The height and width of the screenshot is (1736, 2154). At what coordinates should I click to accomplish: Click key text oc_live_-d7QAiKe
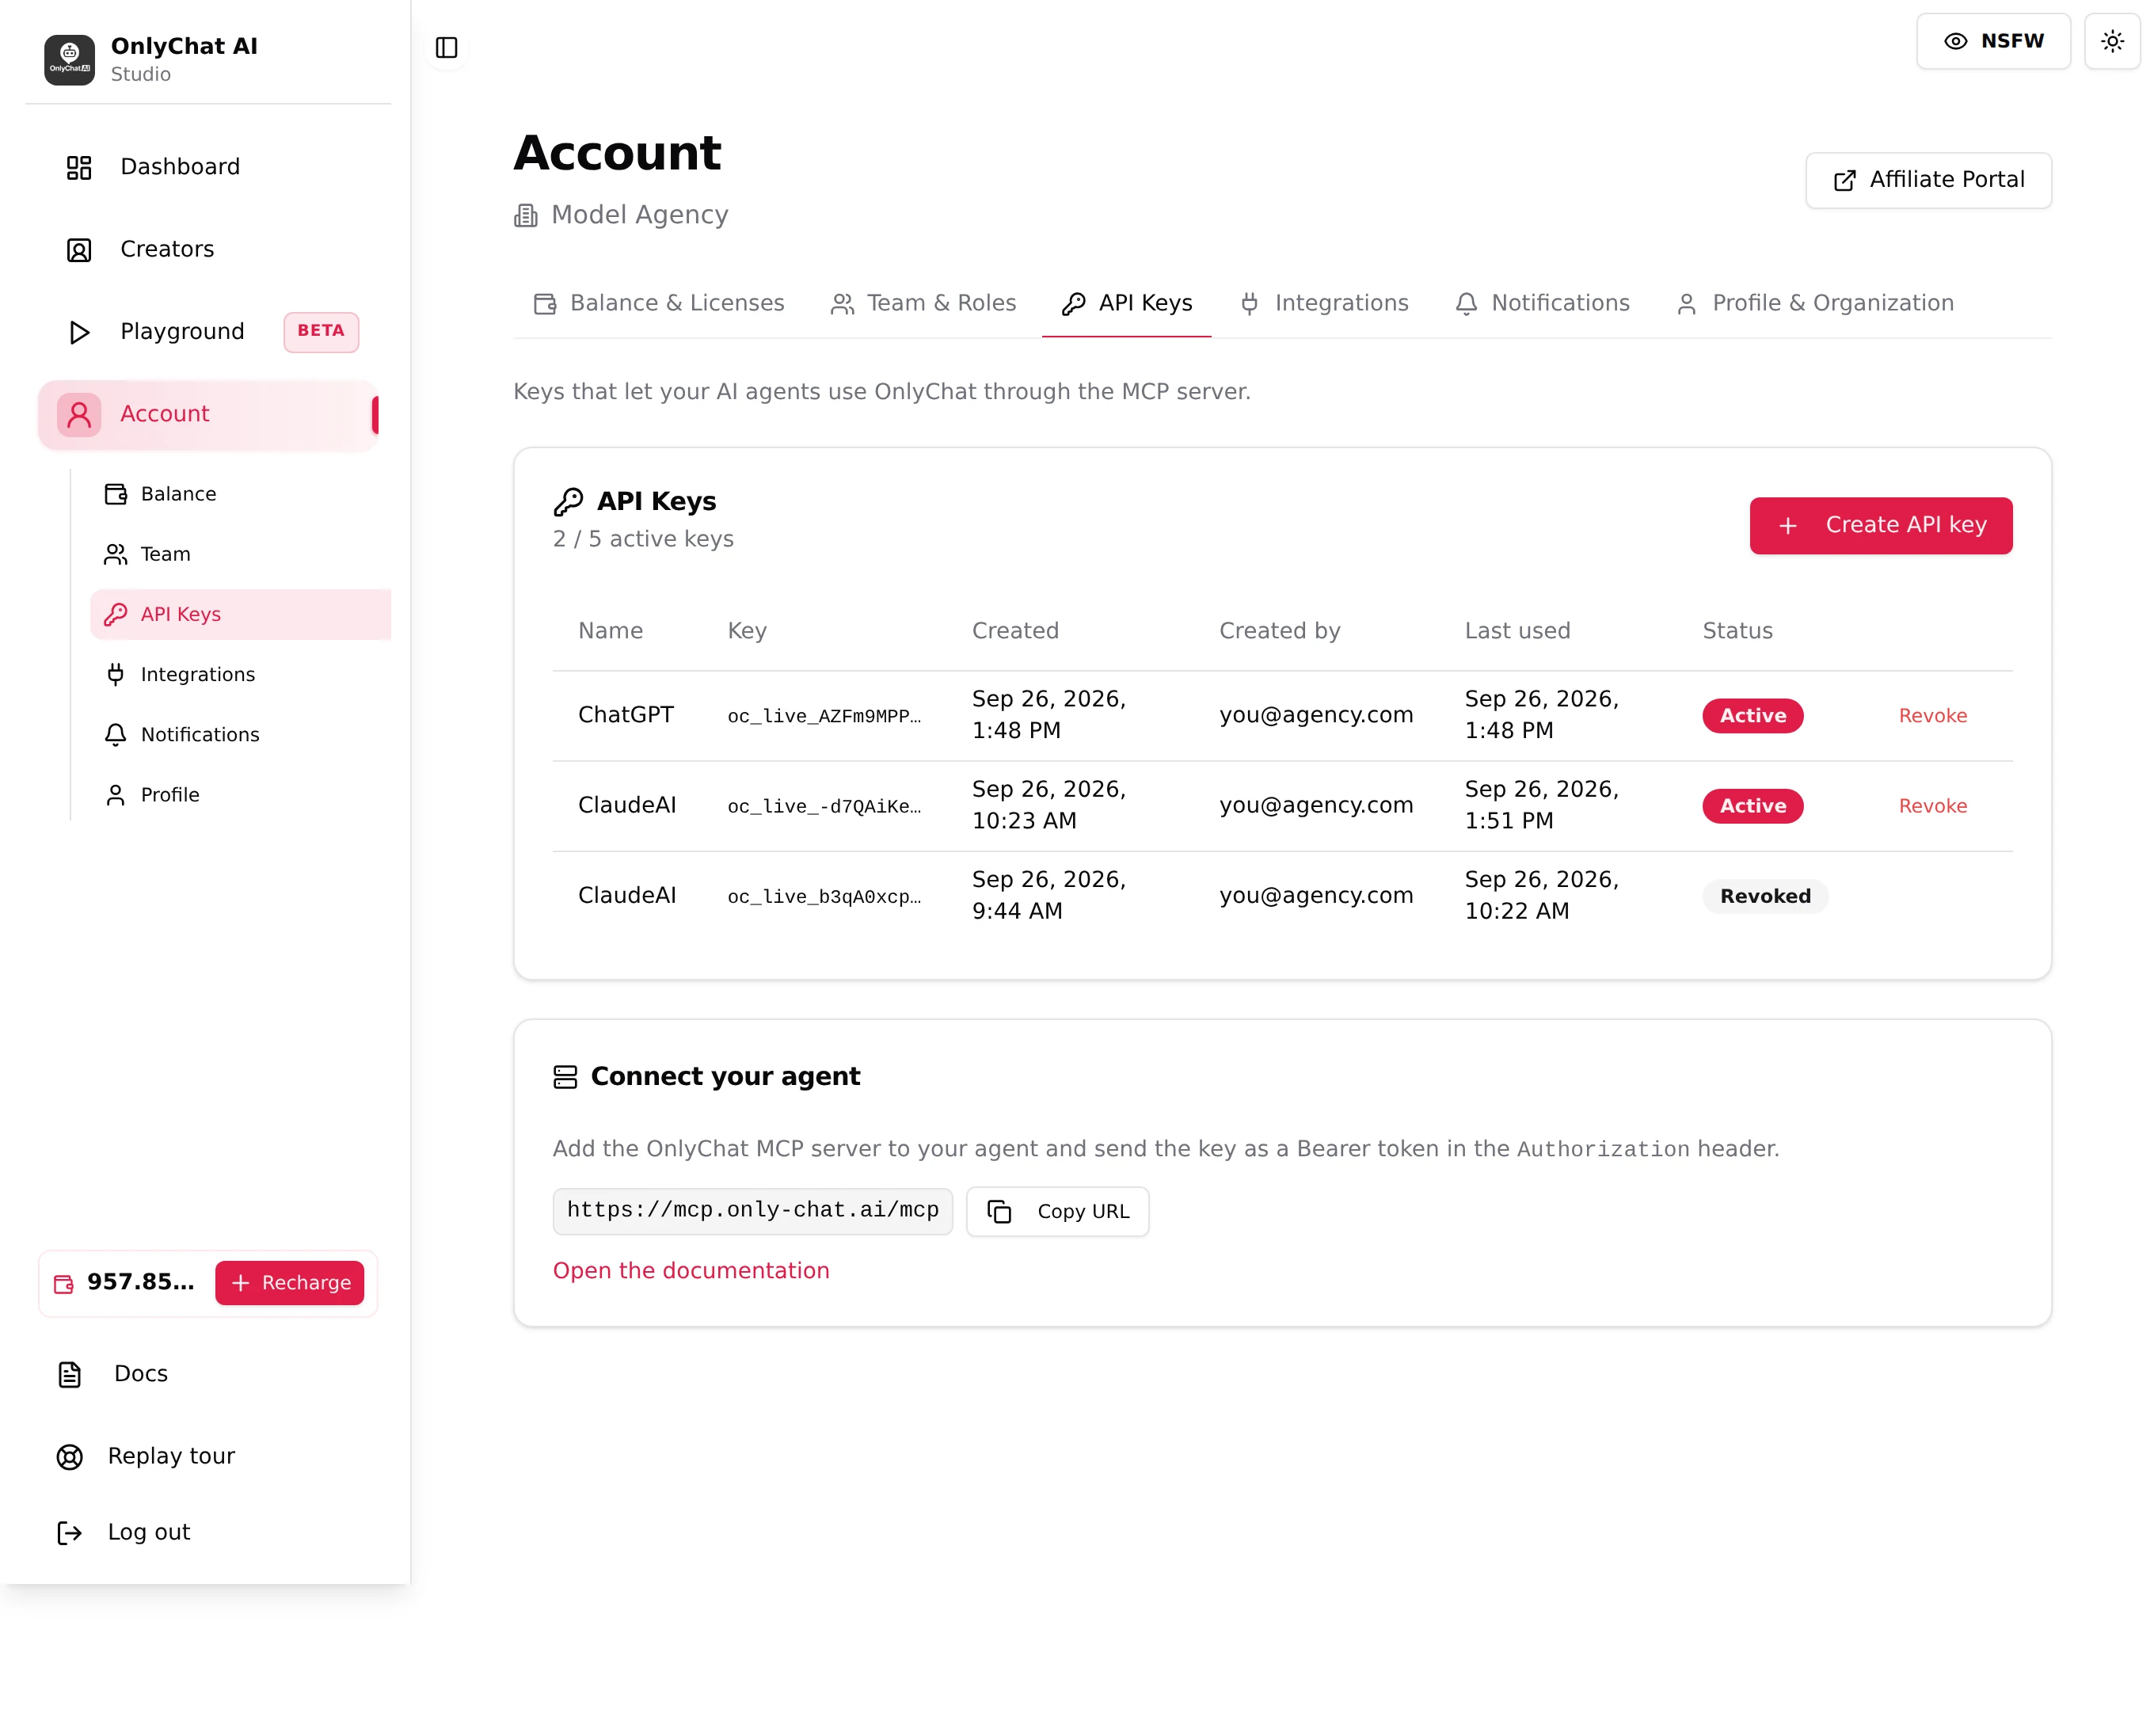[823, 807]
